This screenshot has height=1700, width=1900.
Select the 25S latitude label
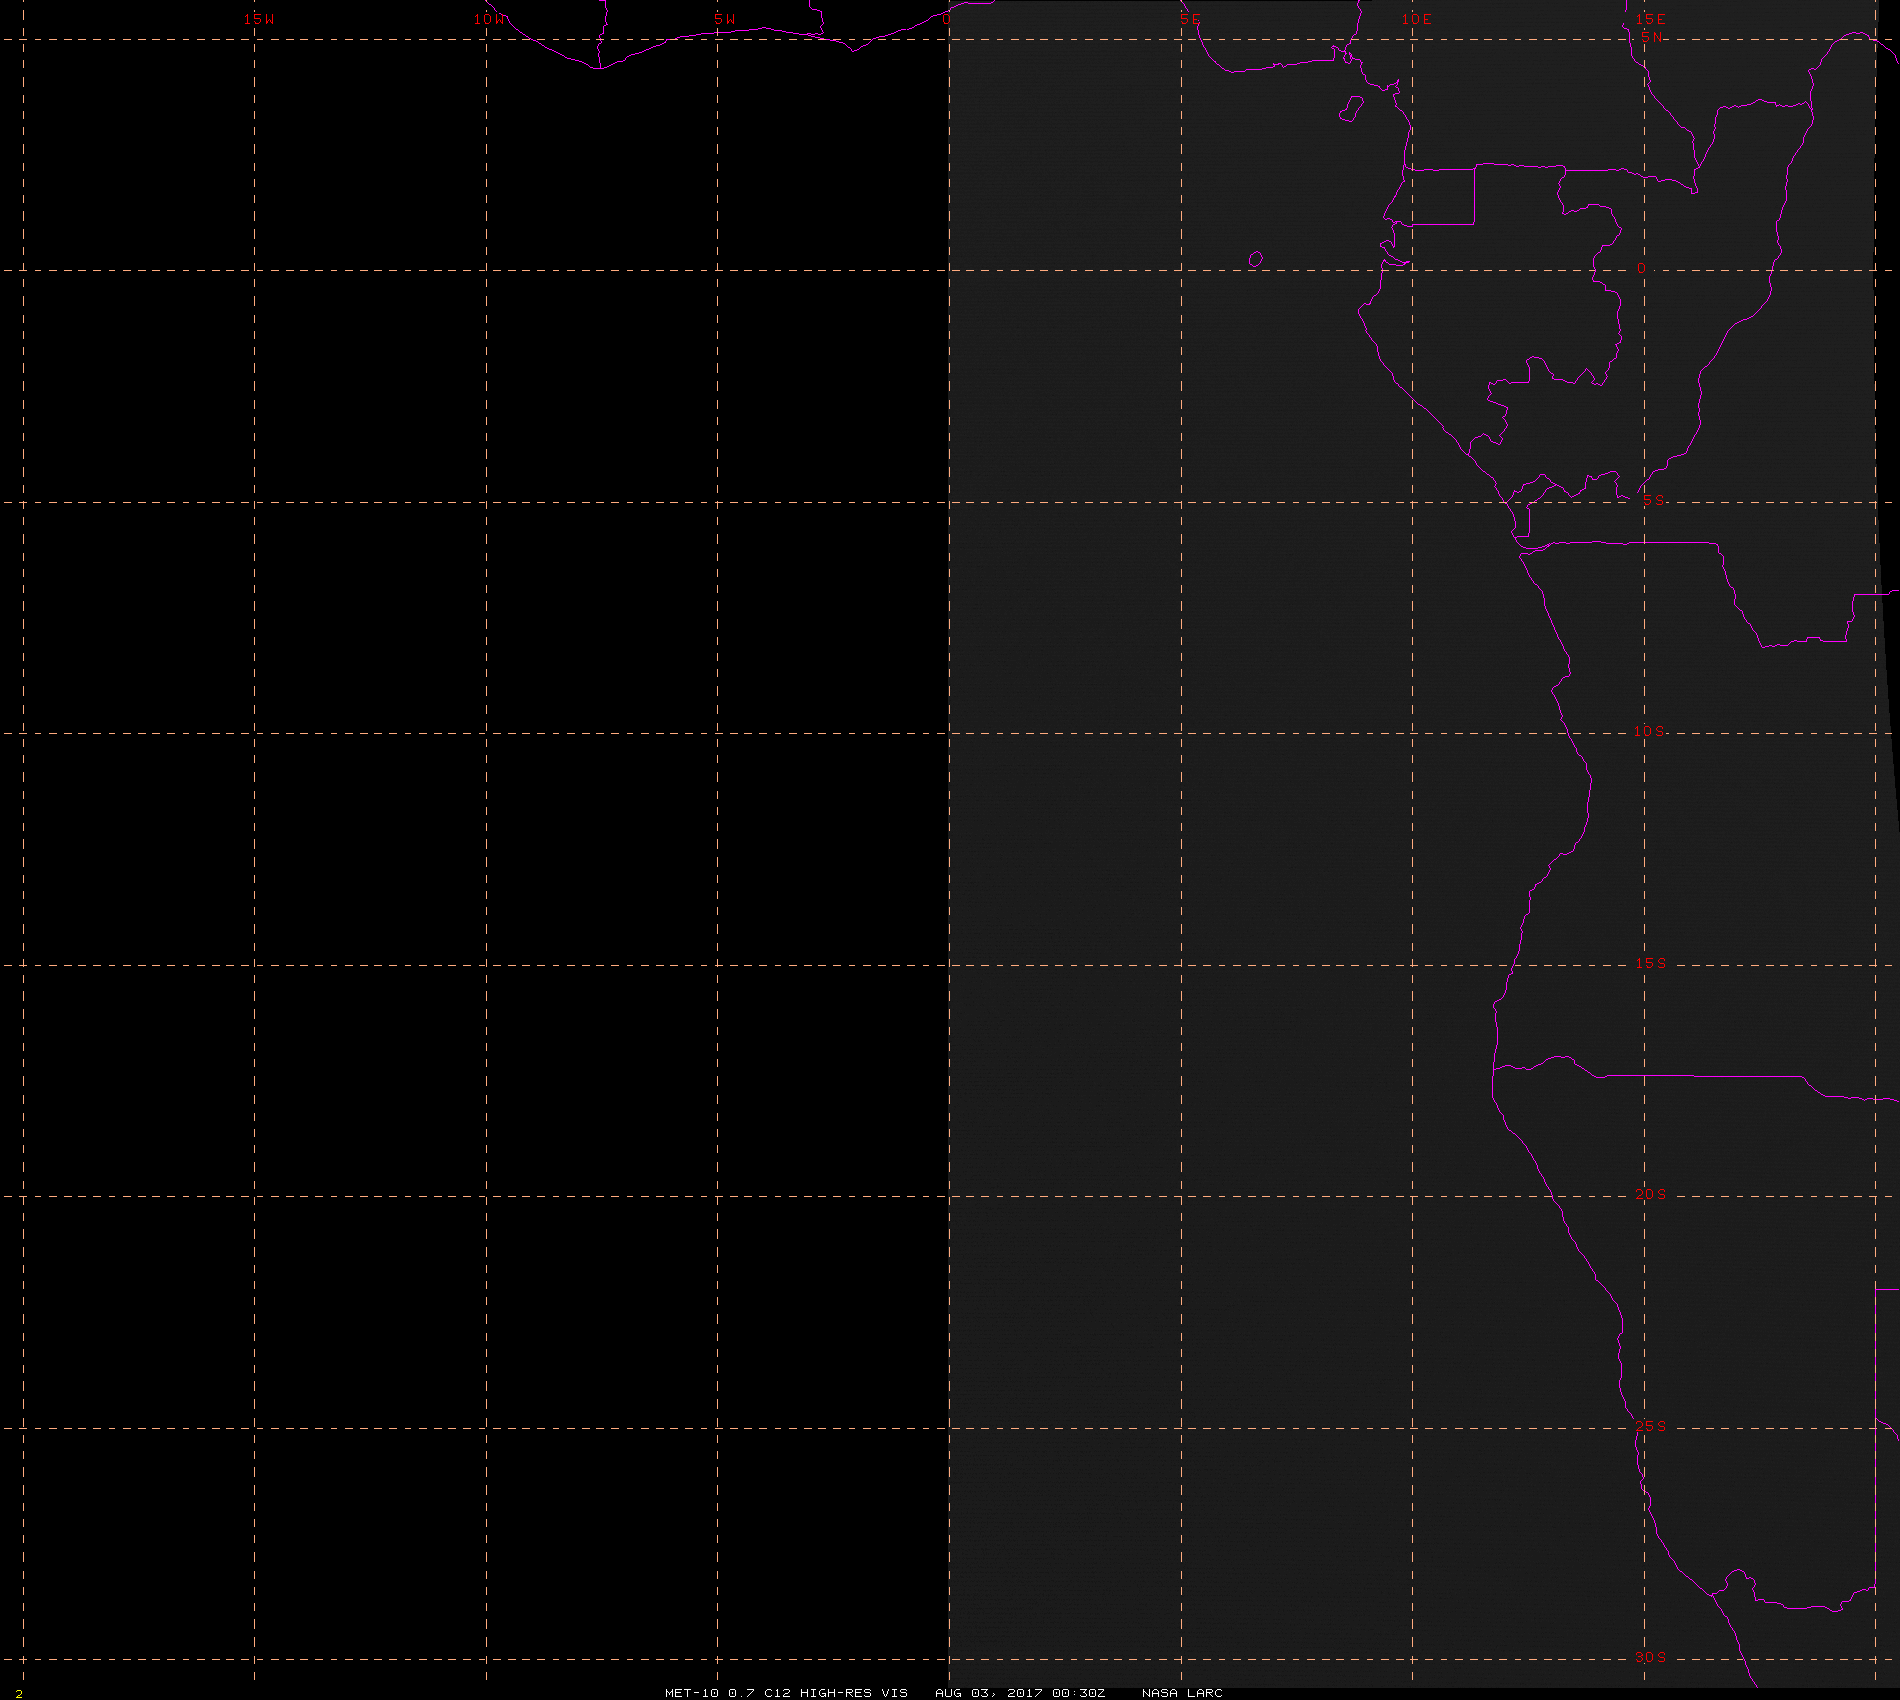coord(1651,1426)
